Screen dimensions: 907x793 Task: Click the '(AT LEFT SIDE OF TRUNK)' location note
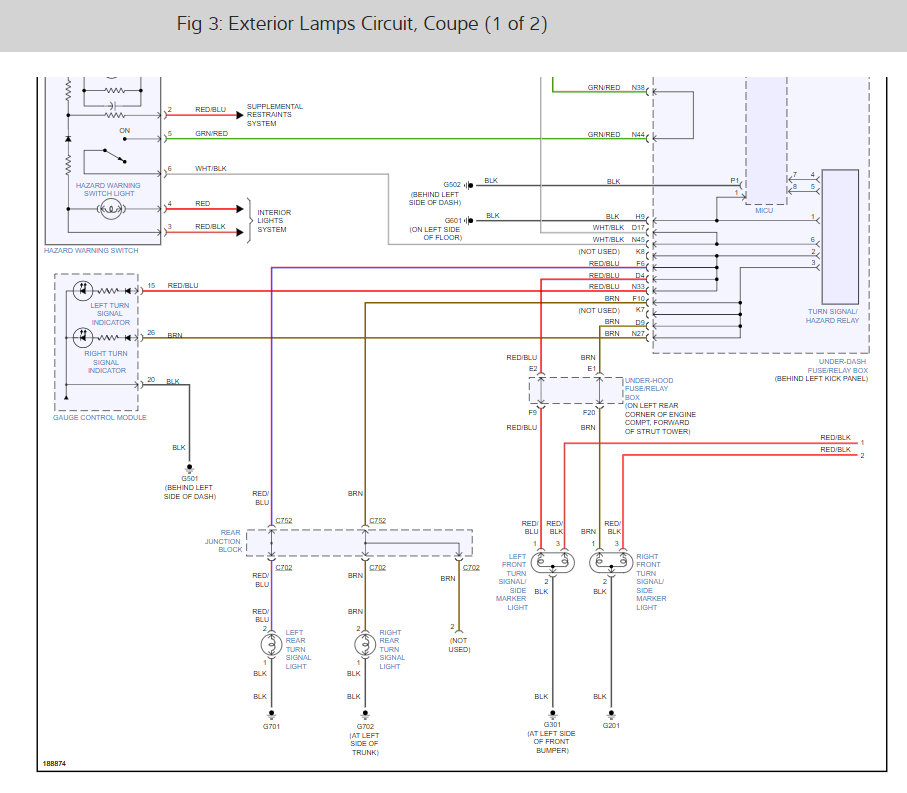(365, 744)
